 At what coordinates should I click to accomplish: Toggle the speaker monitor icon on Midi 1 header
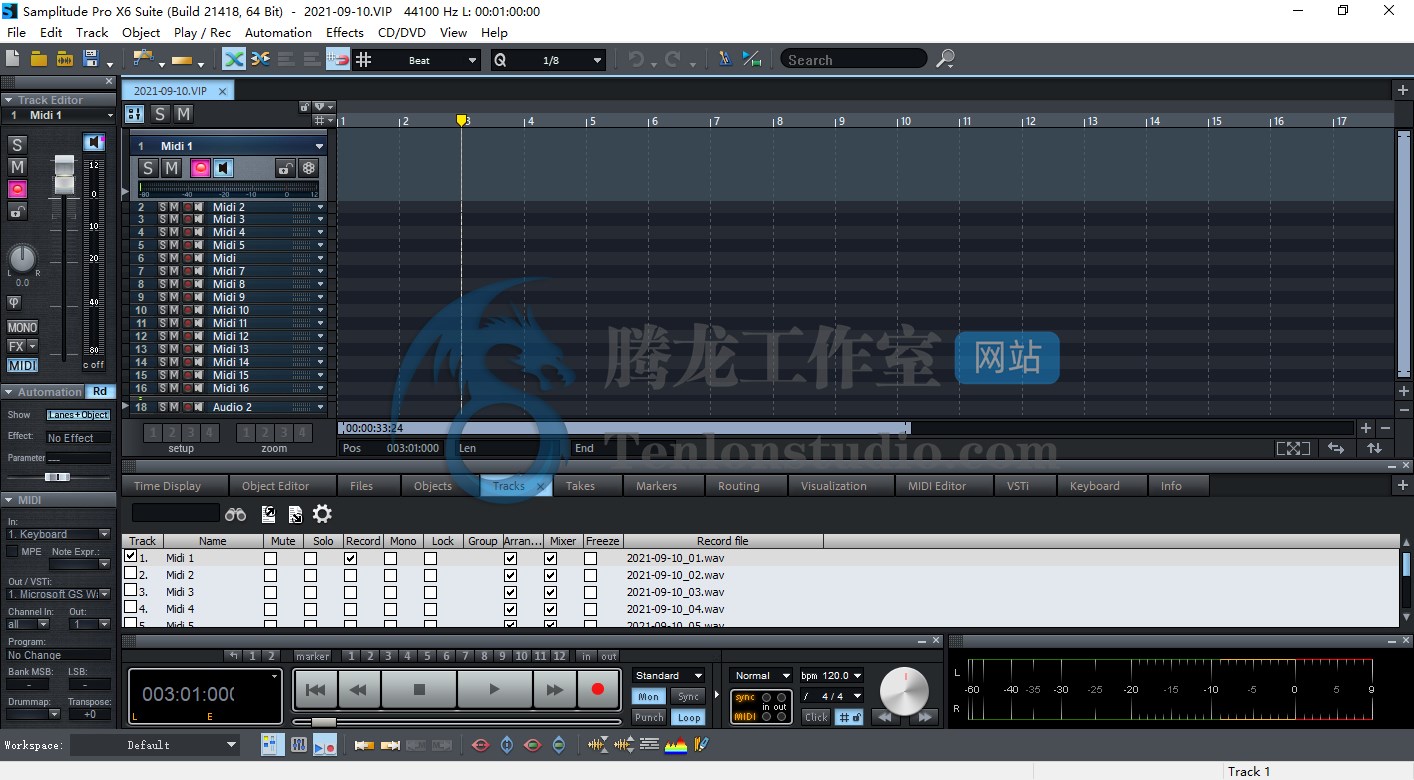pyautogui.click(x=224, y=168)
